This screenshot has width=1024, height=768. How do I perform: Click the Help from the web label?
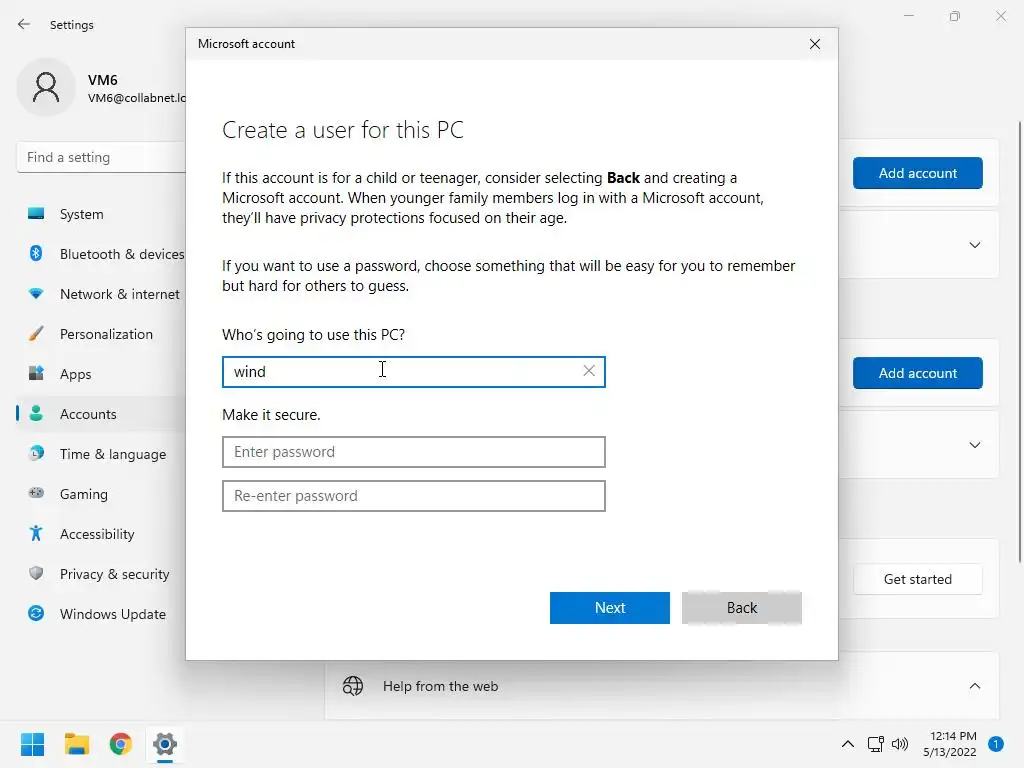click(440, 686)
